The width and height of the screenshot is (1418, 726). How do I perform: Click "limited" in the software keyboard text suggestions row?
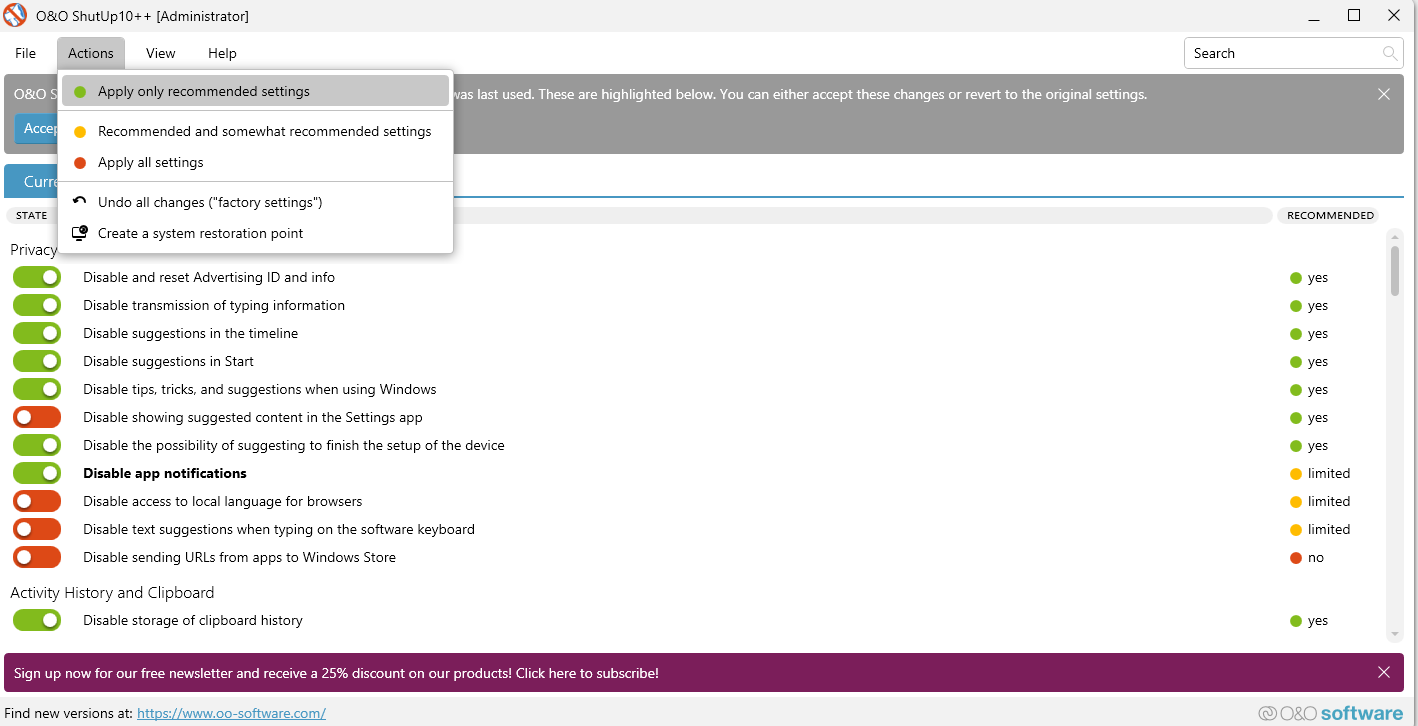pos(1329,529)
